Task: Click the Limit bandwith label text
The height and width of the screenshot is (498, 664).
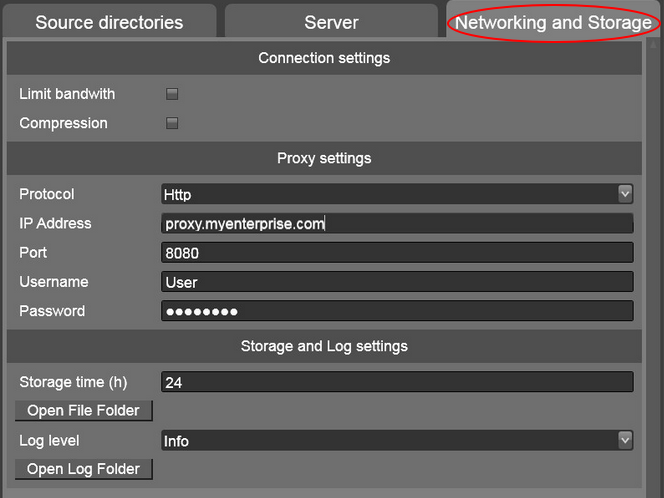Action: click(x=67, y=94)
